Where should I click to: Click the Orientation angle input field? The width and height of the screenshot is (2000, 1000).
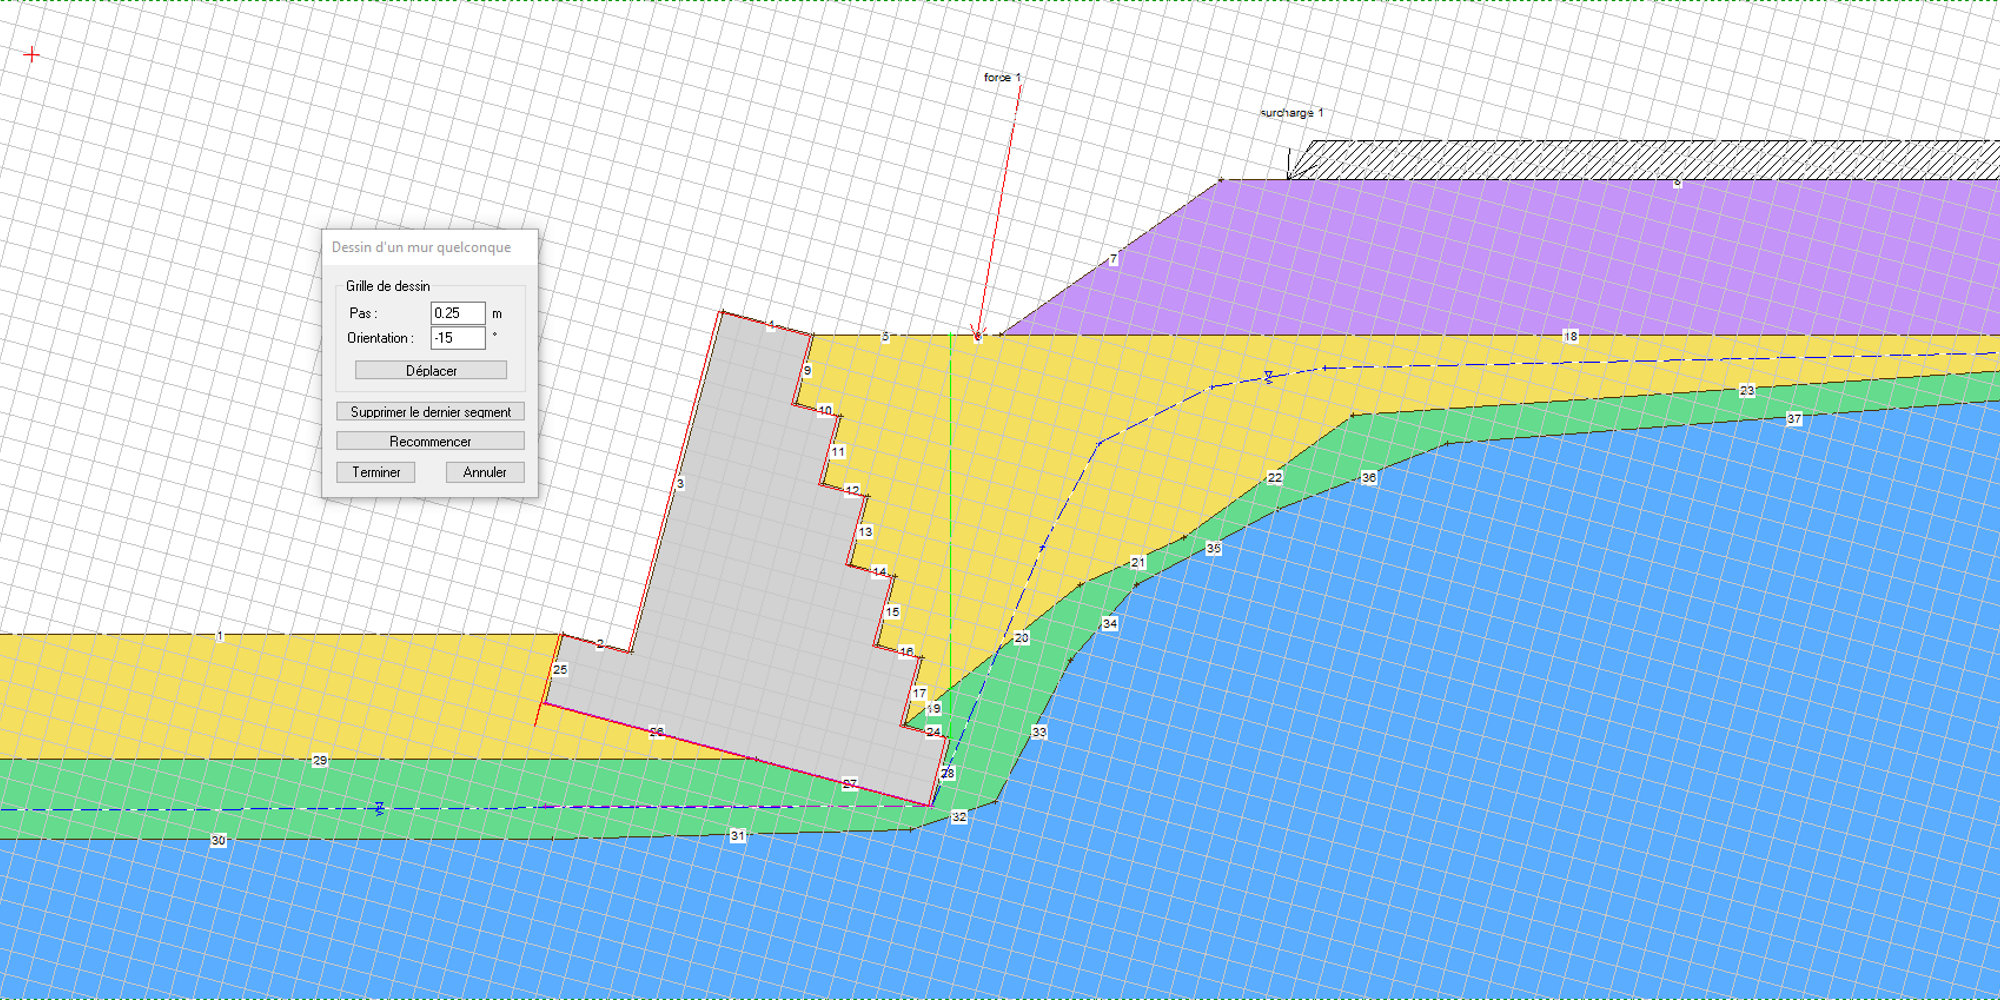(457, 338)
